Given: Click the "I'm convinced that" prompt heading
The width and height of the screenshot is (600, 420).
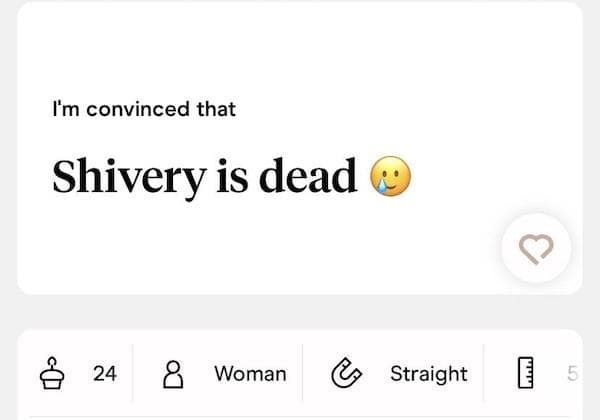Looking at the screenshot, I should tap(144, 109).
